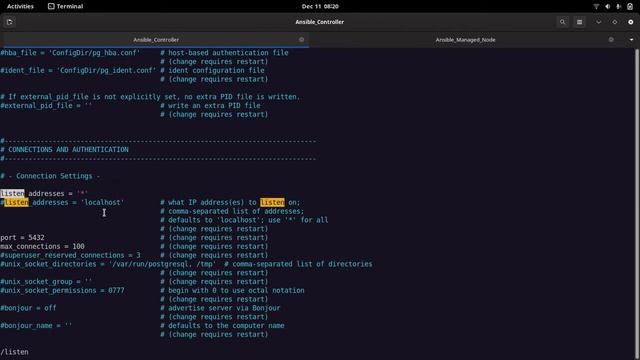
Task: Click the '# - Connection Settings -' line
Action: pyautogui.click(x=50, y=176)
